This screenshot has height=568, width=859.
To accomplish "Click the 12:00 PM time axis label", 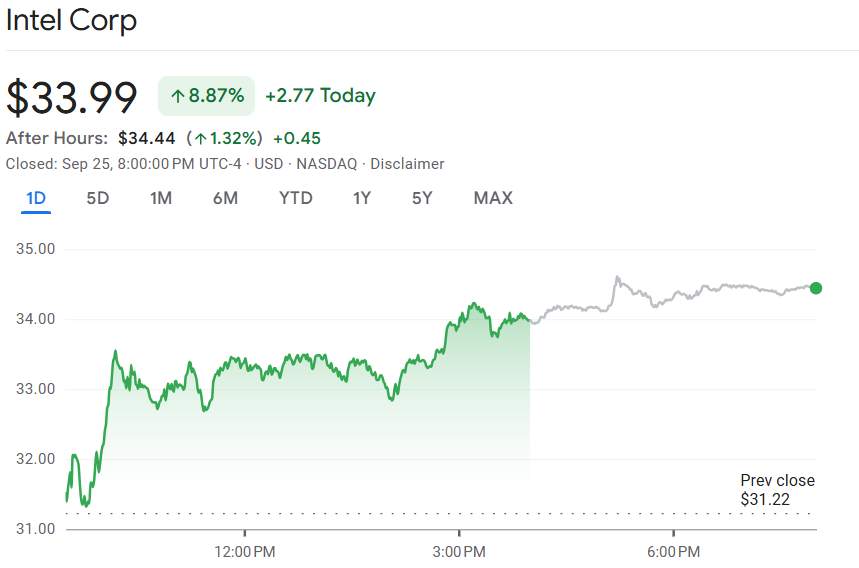I will pyautogui.click(x=245, y=551).
